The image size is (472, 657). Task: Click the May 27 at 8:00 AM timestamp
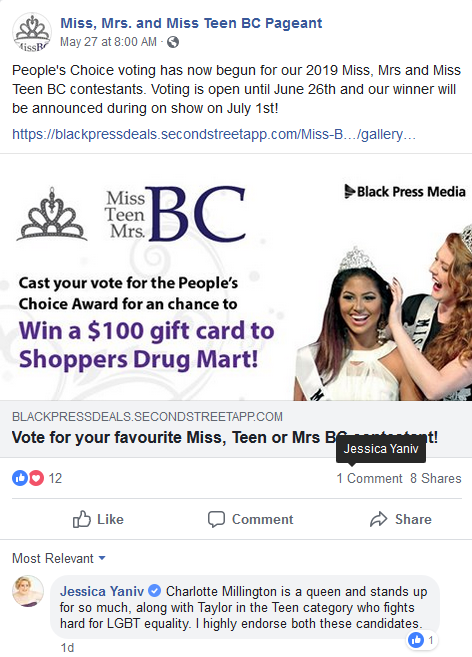point(108,42)
